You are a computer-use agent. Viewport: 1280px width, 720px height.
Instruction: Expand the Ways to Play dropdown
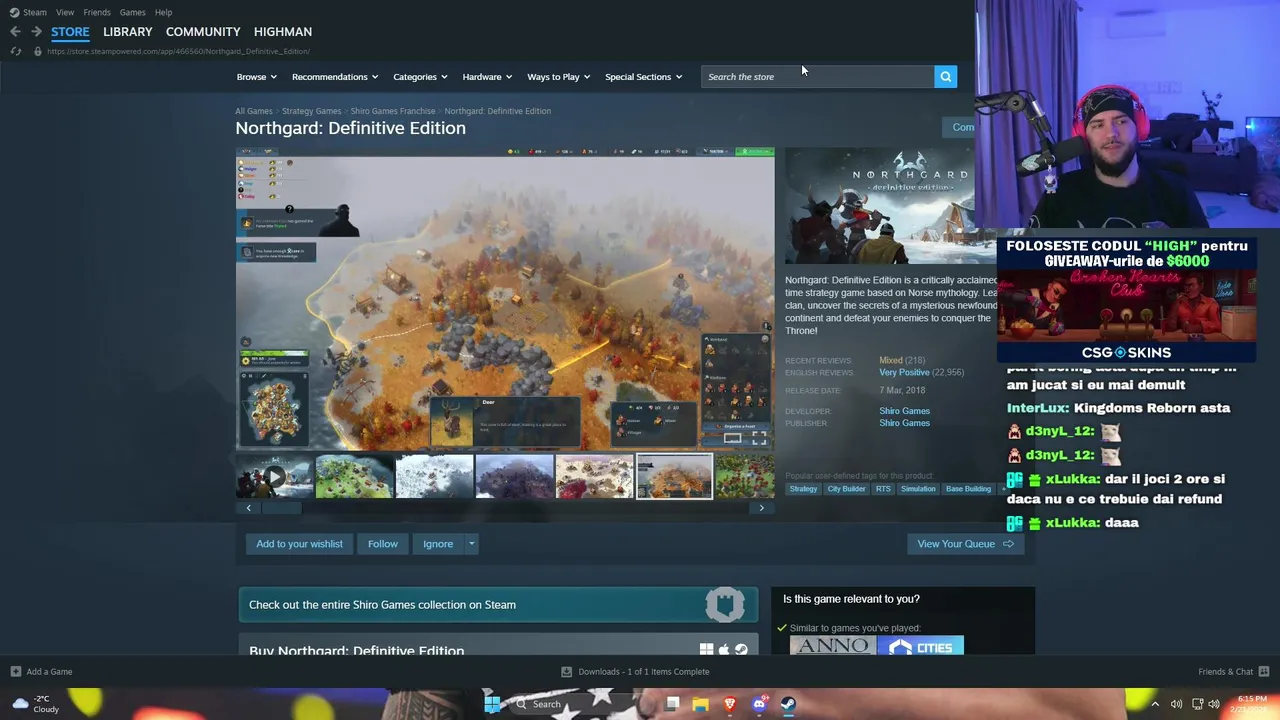[559, 77]
